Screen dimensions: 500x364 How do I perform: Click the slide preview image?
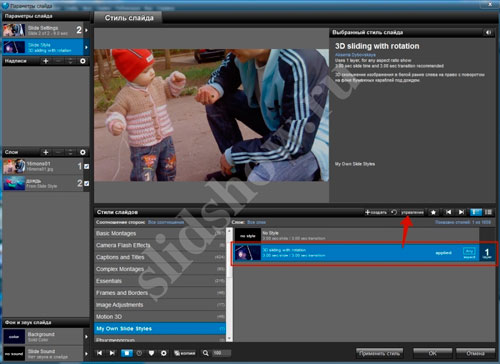tap(211, 115)
